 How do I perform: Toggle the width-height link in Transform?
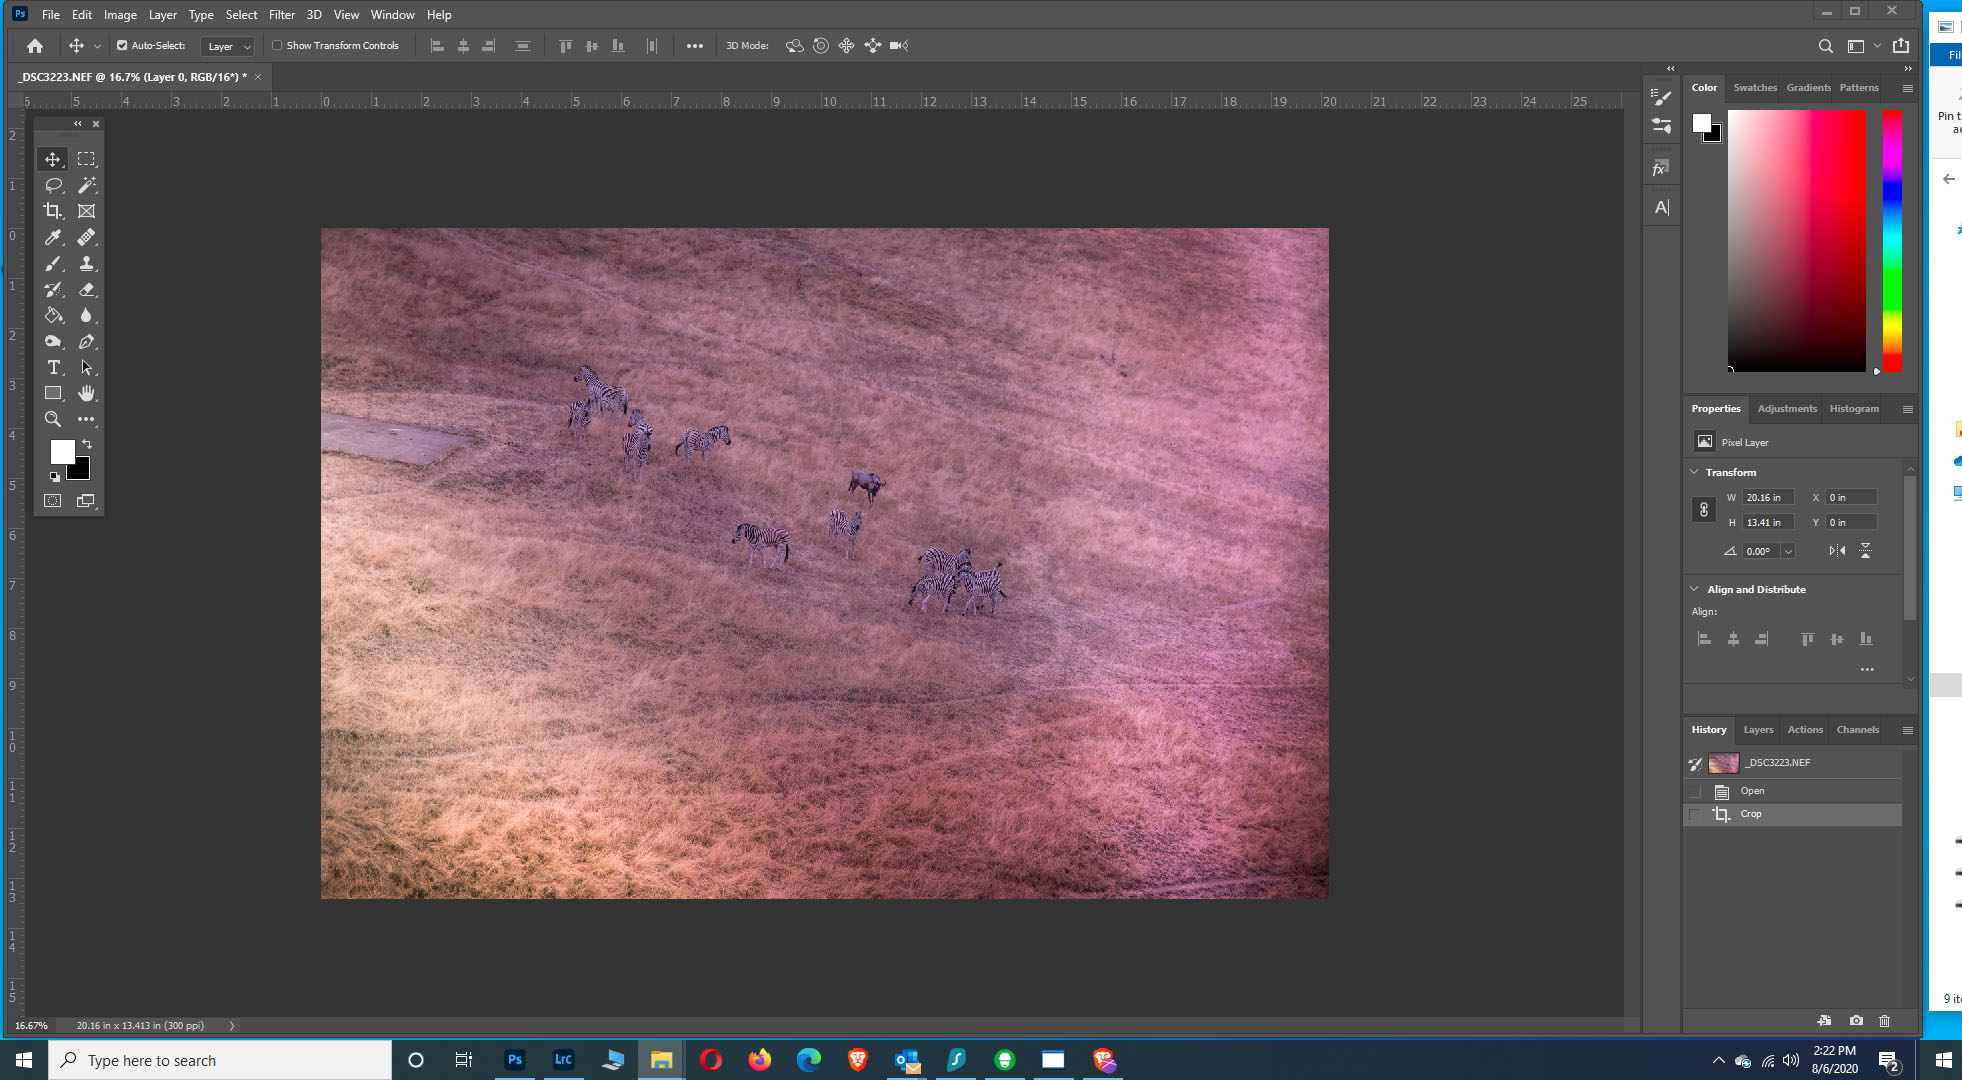(x=1705, y=509)
